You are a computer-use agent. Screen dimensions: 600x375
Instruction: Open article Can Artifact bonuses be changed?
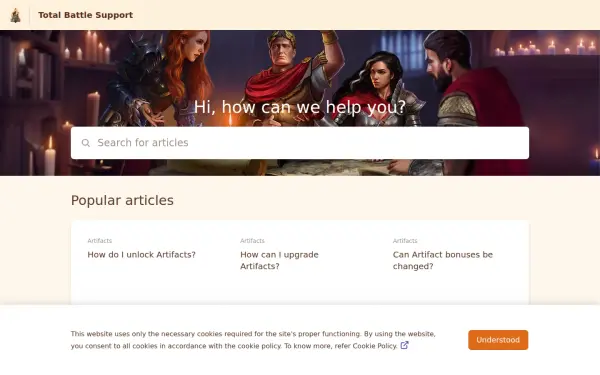(443, 260)
